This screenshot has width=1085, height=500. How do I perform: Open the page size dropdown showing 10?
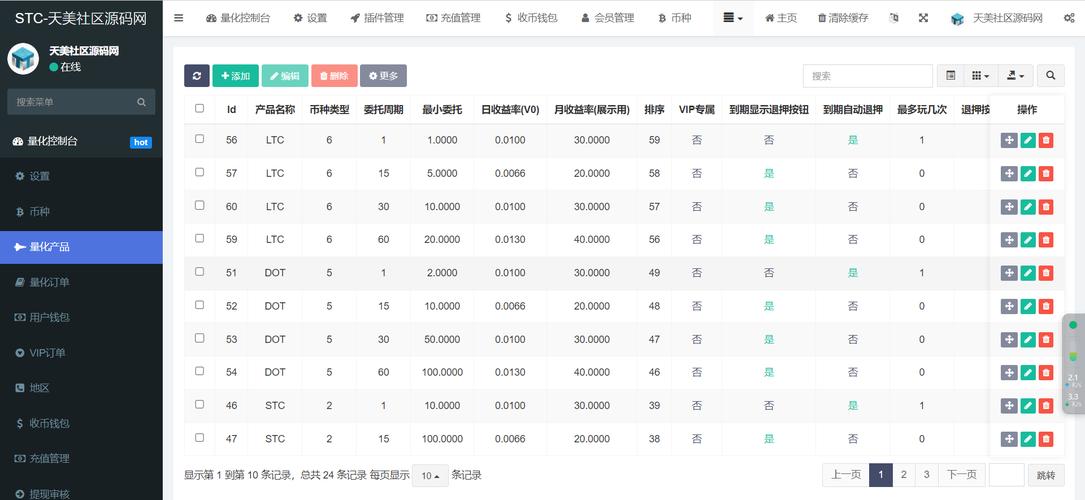click(433, 476)
